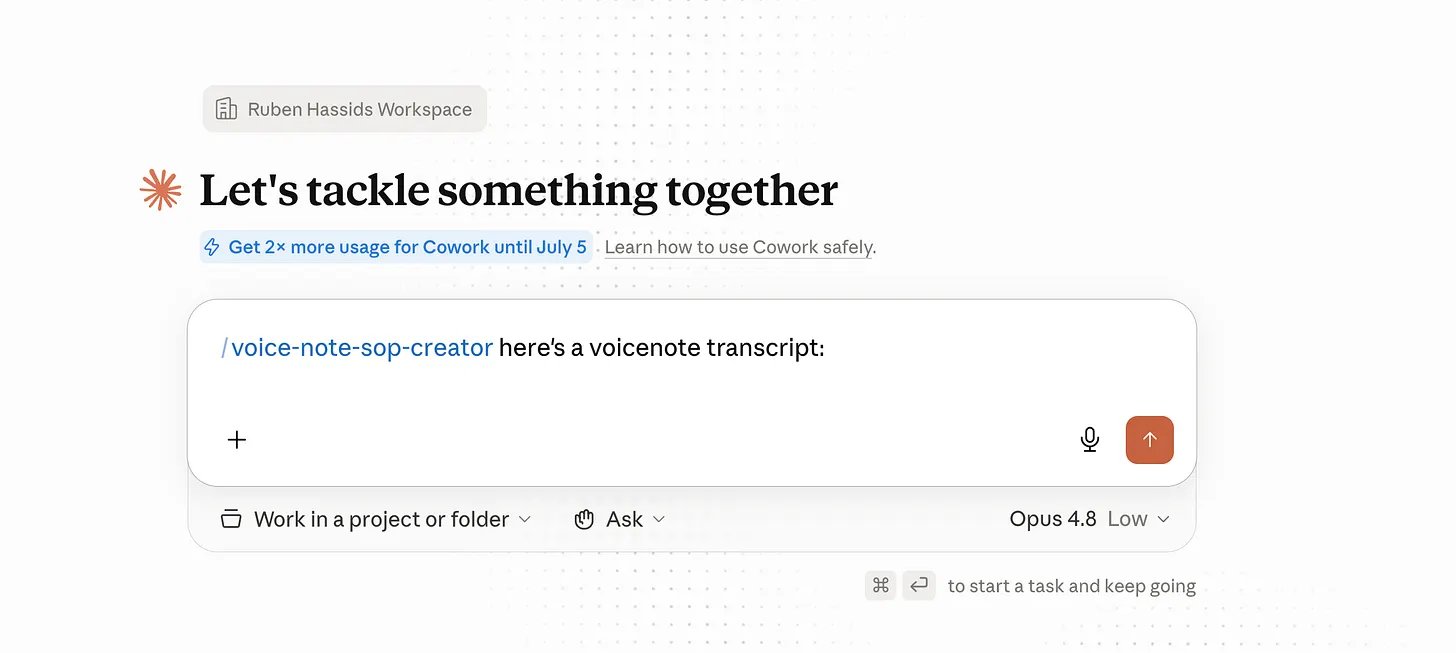Select the Opus 4.8 model label
Viewport: 1456px width, 653px height.
coord(1053,519)
